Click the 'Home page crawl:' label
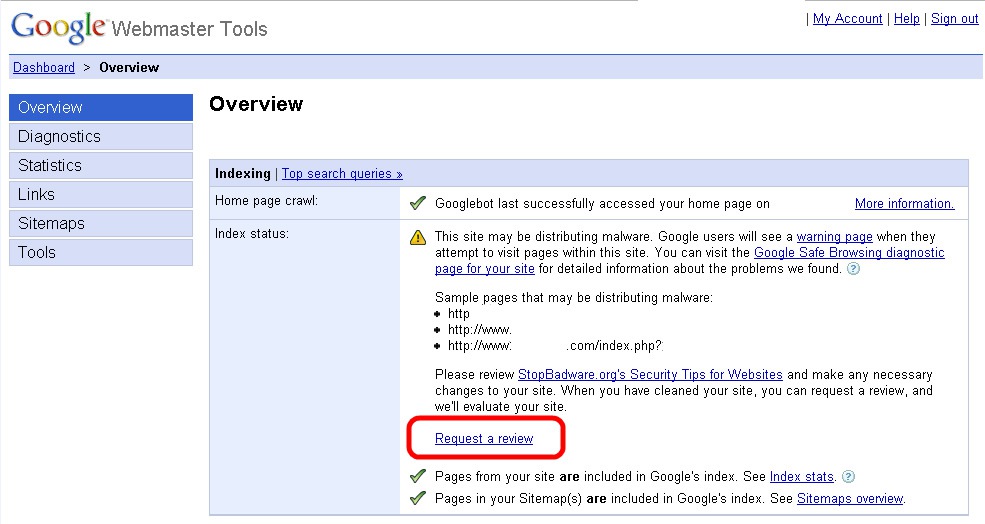 pos(266,201)
